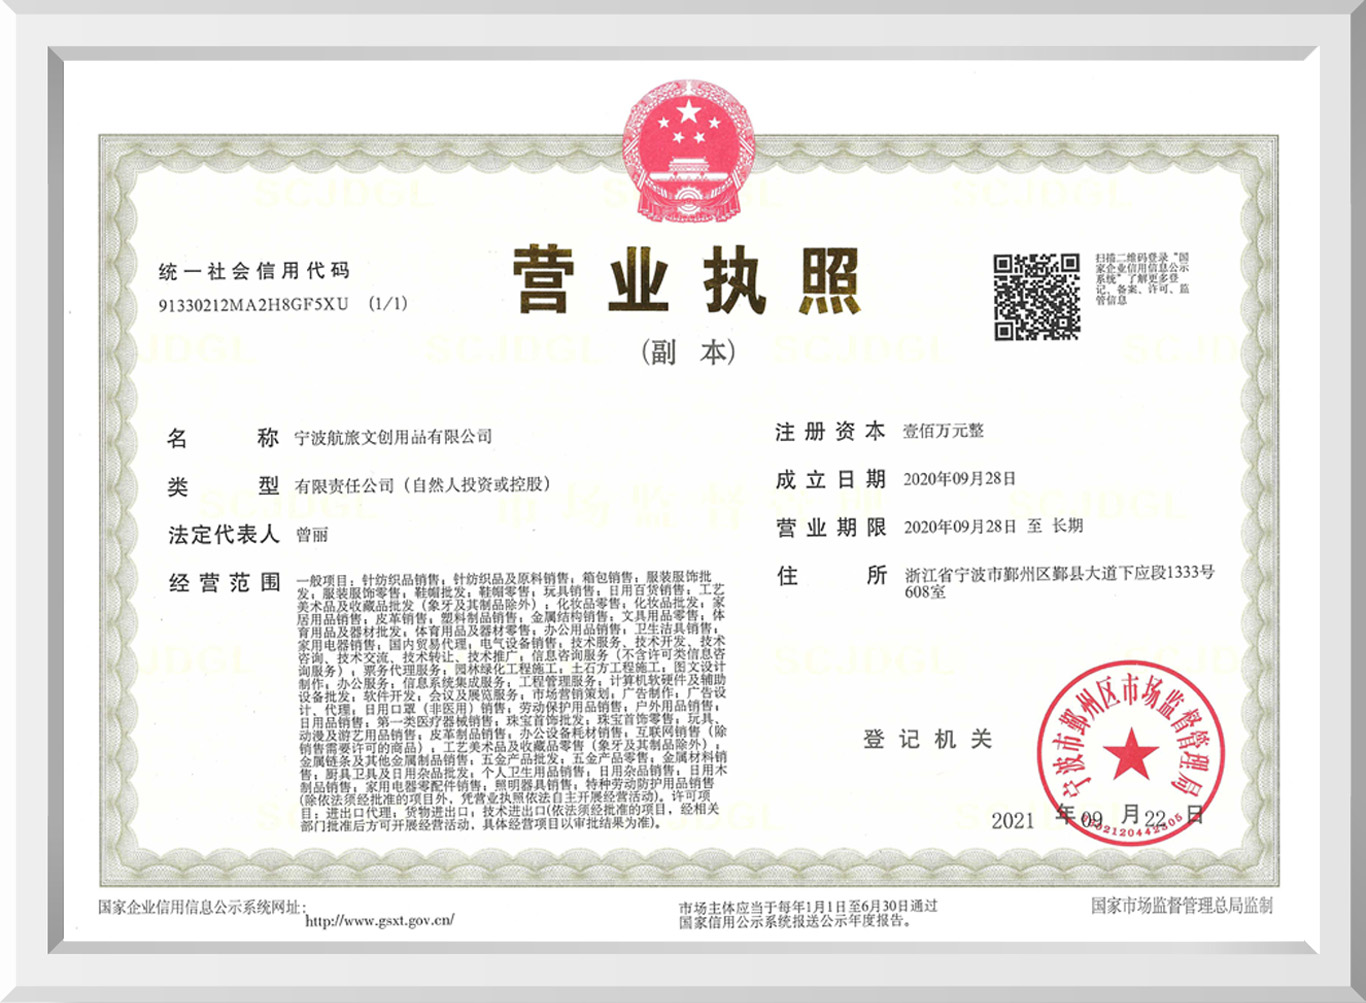Click the 注册资本 label

point(831,431)
